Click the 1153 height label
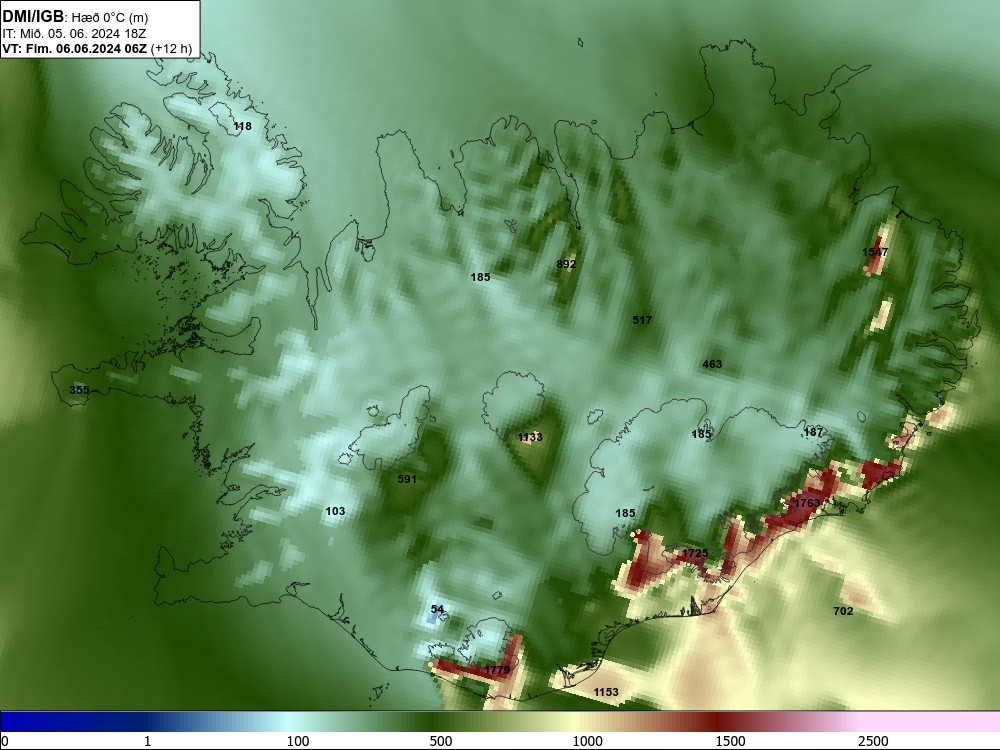Screen dimensions: 1000x750 [x=606, y=692]
